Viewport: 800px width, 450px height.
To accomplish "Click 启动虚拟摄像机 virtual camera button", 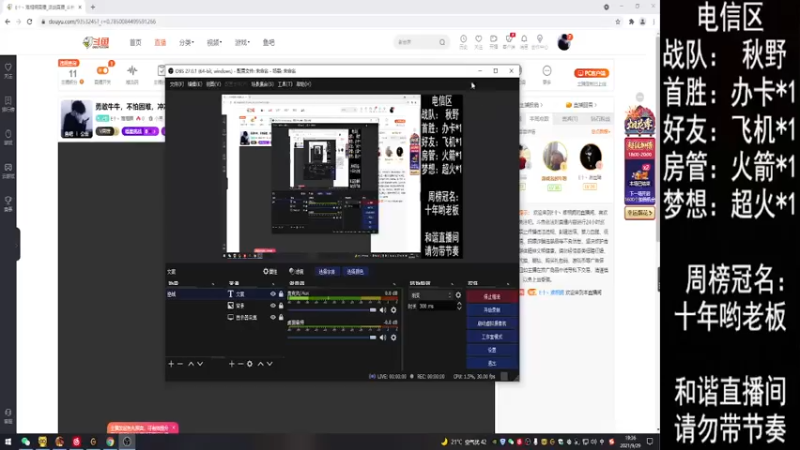I will [x=492, y=323].
